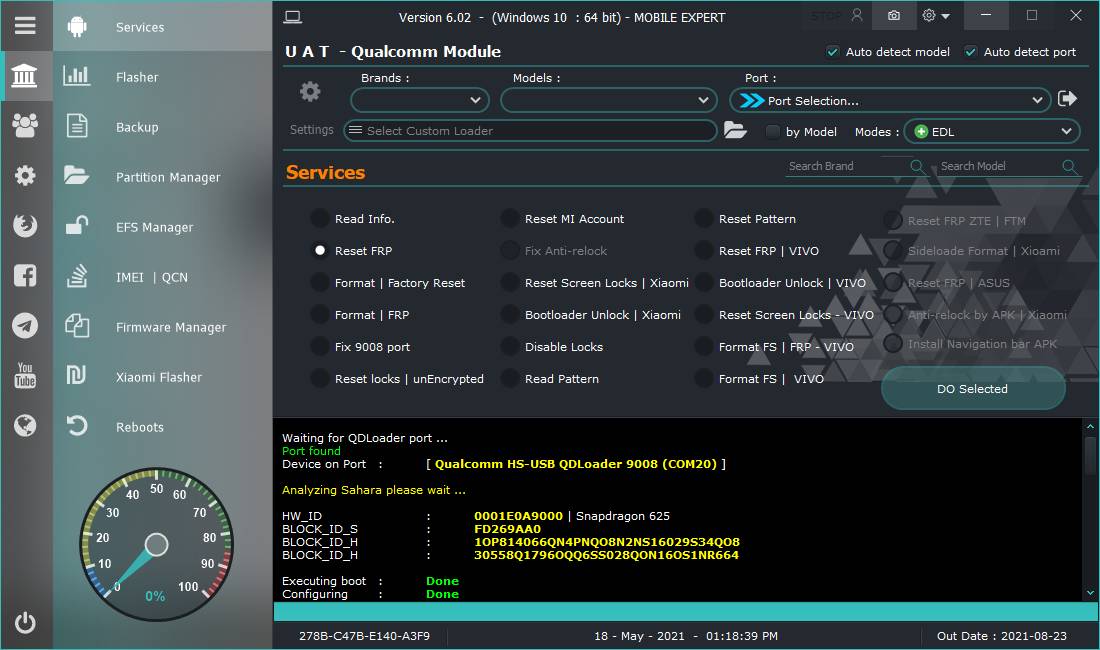
Task: Click the power icon at bottom left
Action: point(25,623)
